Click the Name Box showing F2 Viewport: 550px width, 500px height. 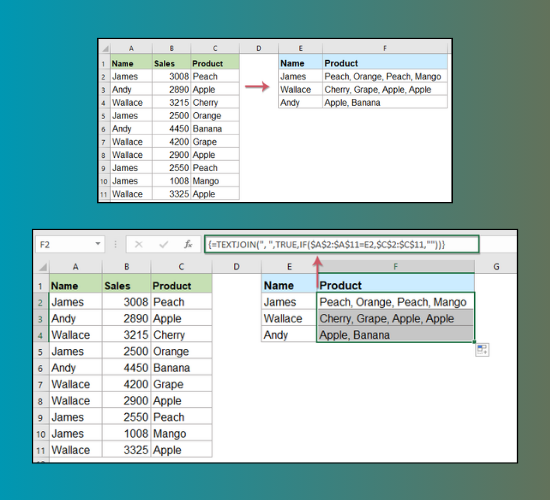click(x=70, y=244)
